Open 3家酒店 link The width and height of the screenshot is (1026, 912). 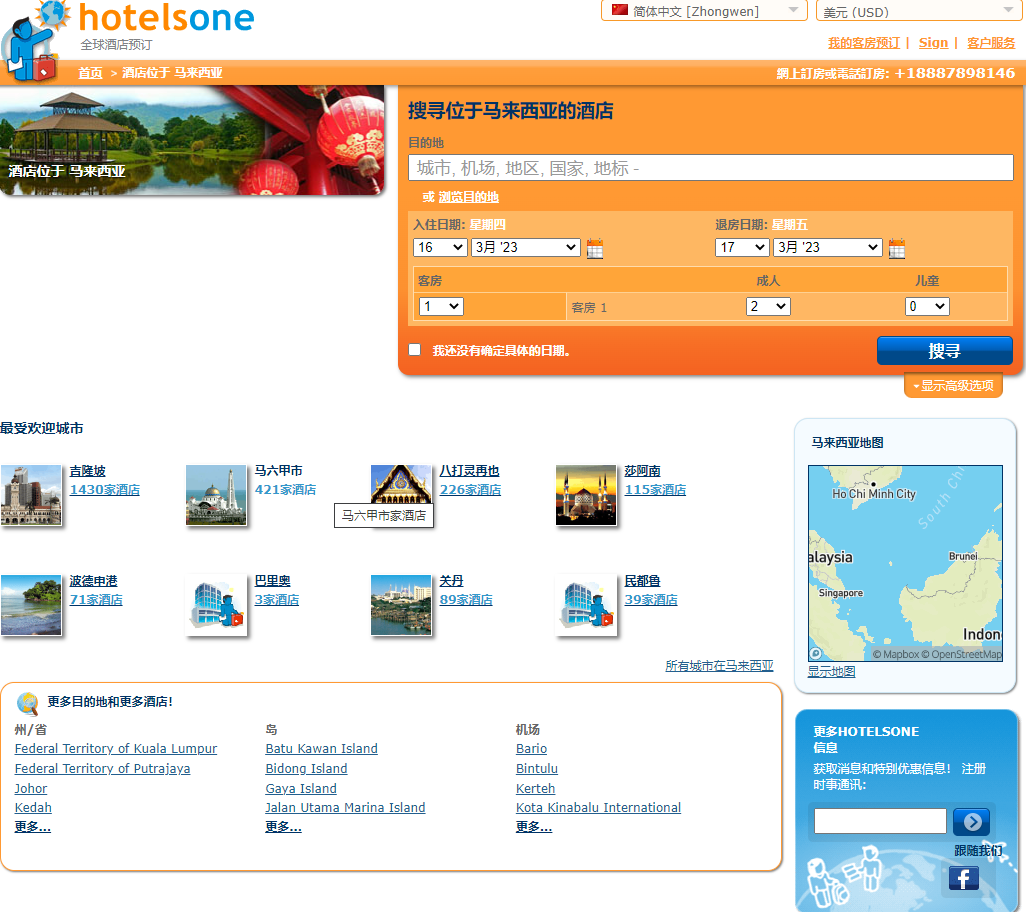coord(277,599)
